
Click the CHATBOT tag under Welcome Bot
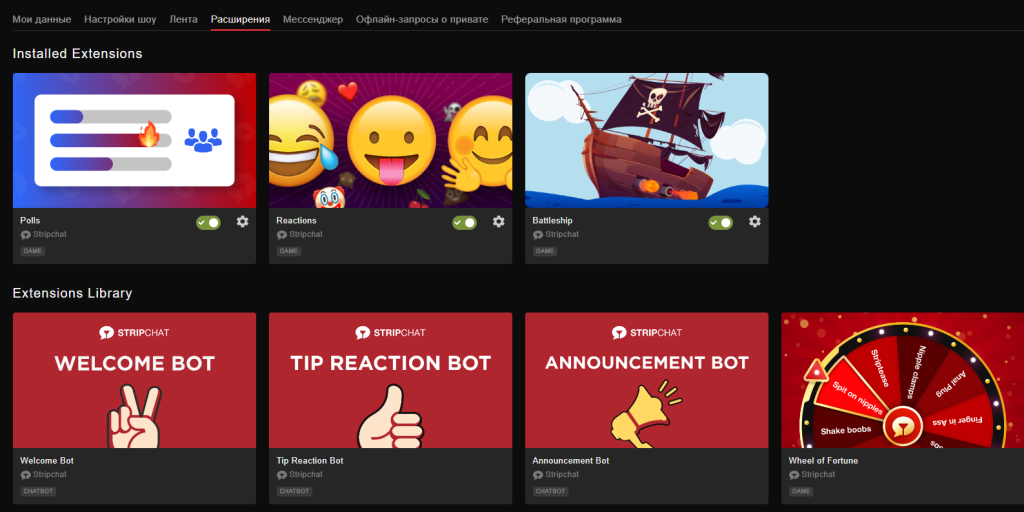39,491
